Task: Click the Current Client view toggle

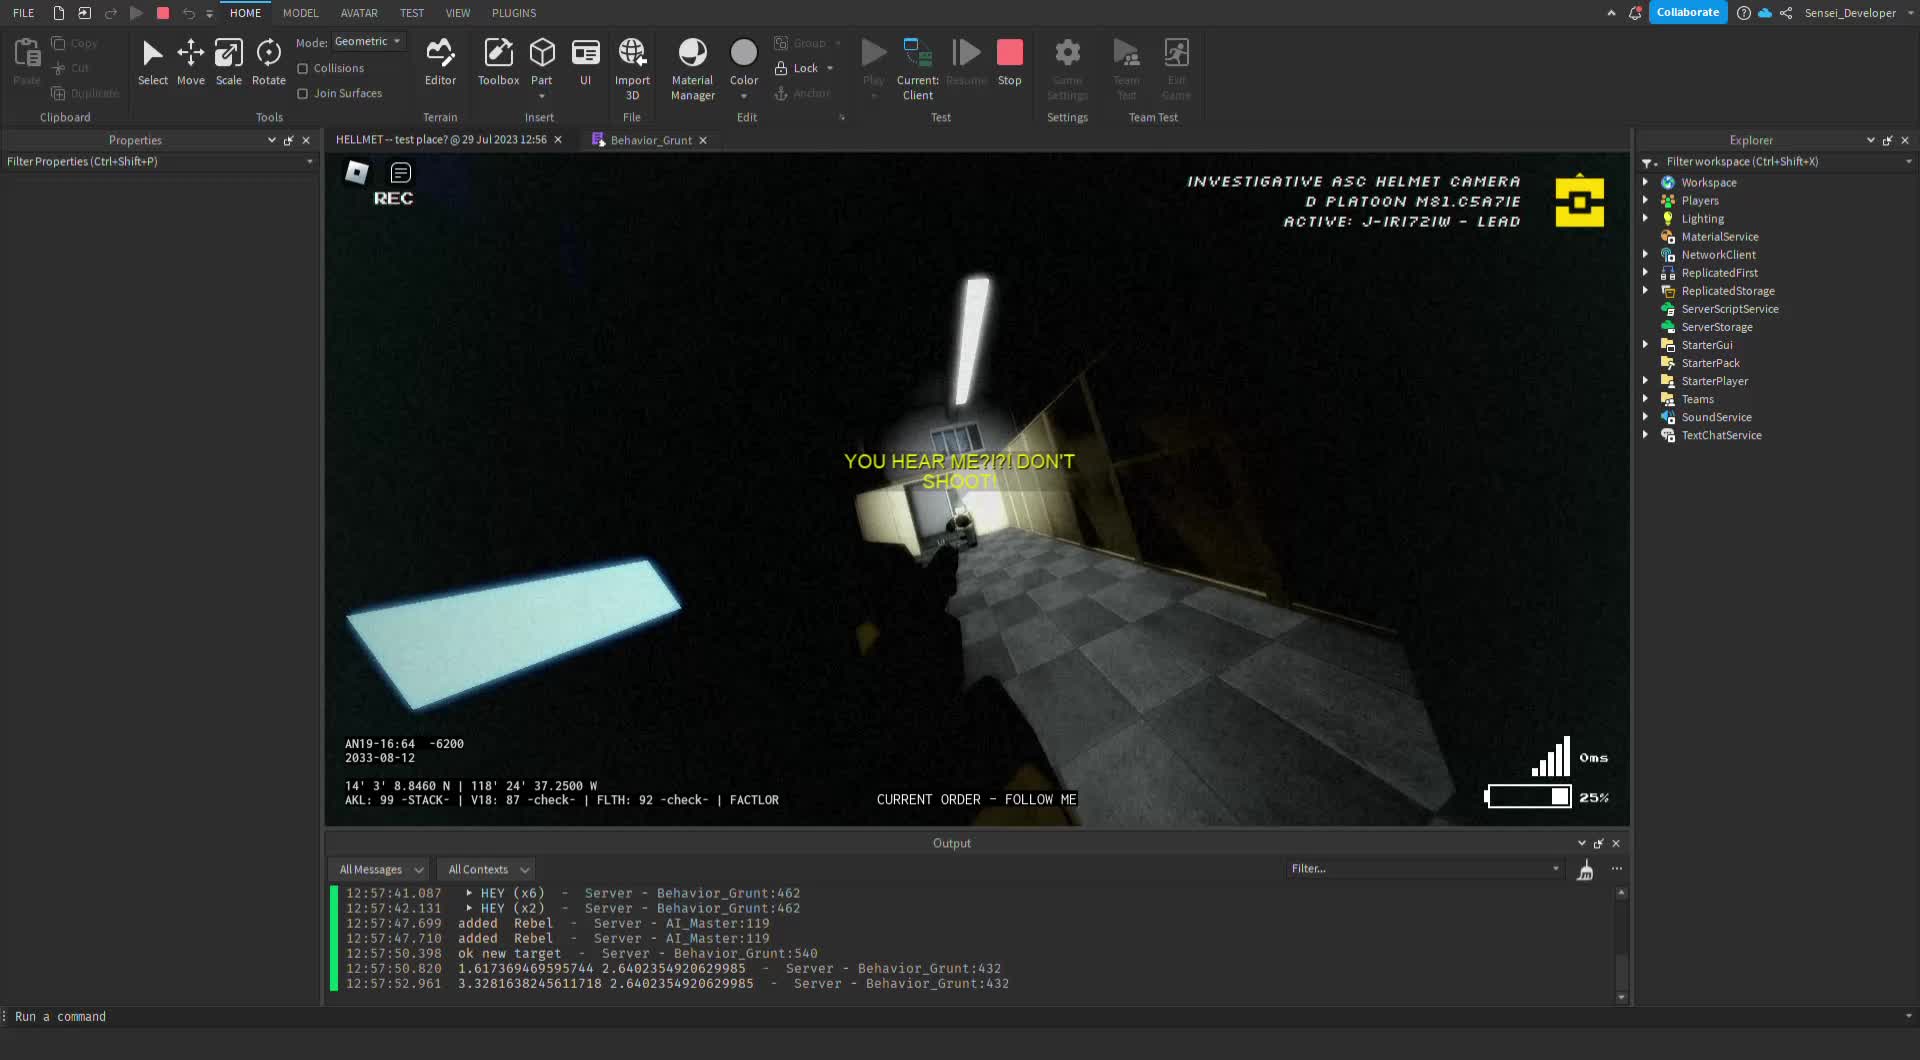Action: tap(917, 68)
